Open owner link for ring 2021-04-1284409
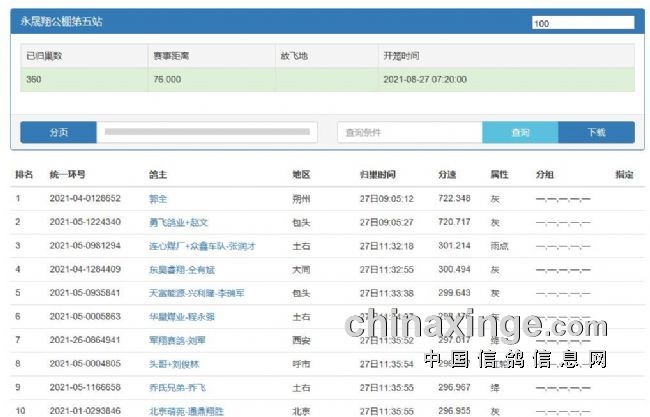 183,269
